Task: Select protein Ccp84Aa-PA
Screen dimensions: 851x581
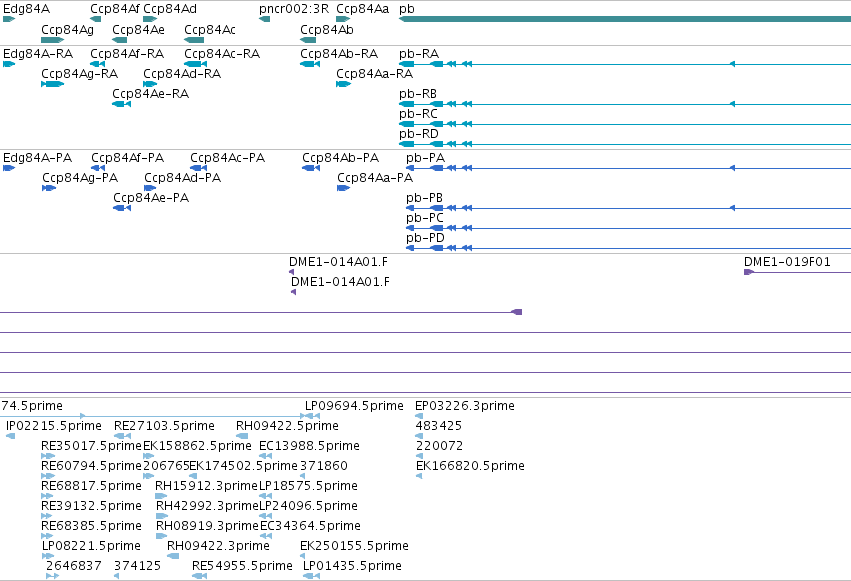Action: tap(375, 178)
